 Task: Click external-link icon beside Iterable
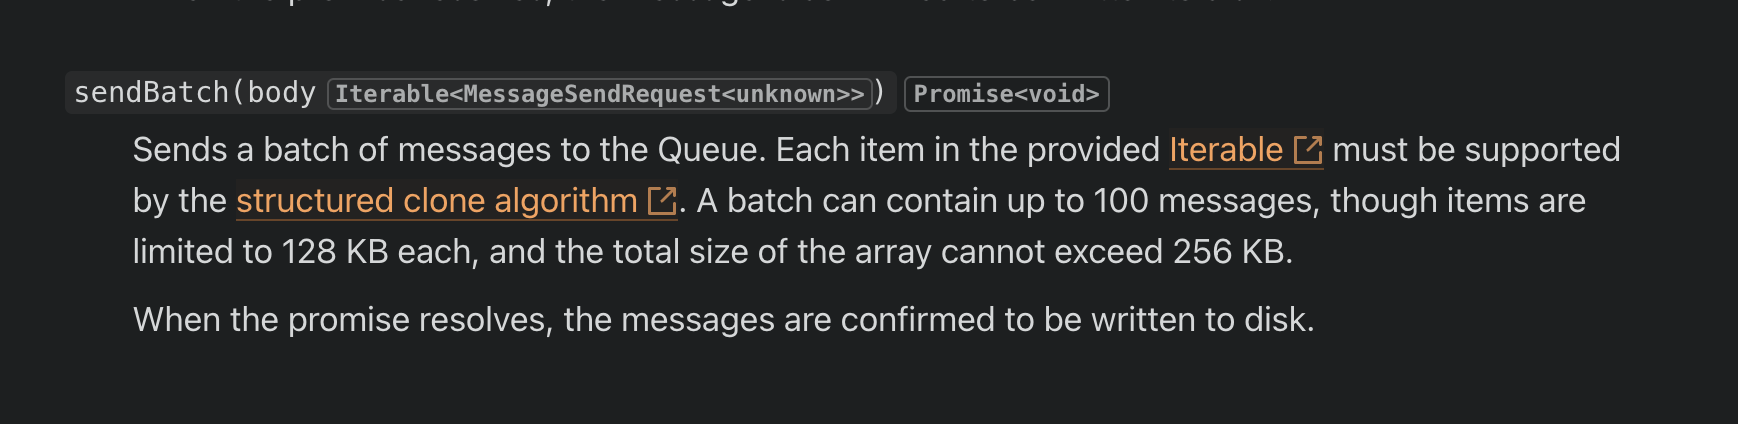(x=1308, y=151)
